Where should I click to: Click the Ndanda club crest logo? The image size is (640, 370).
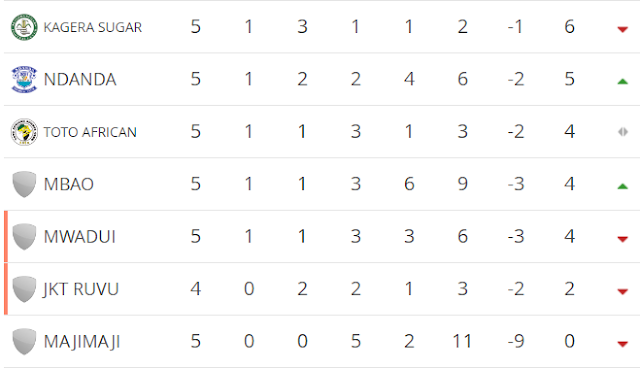pos(24,79)
